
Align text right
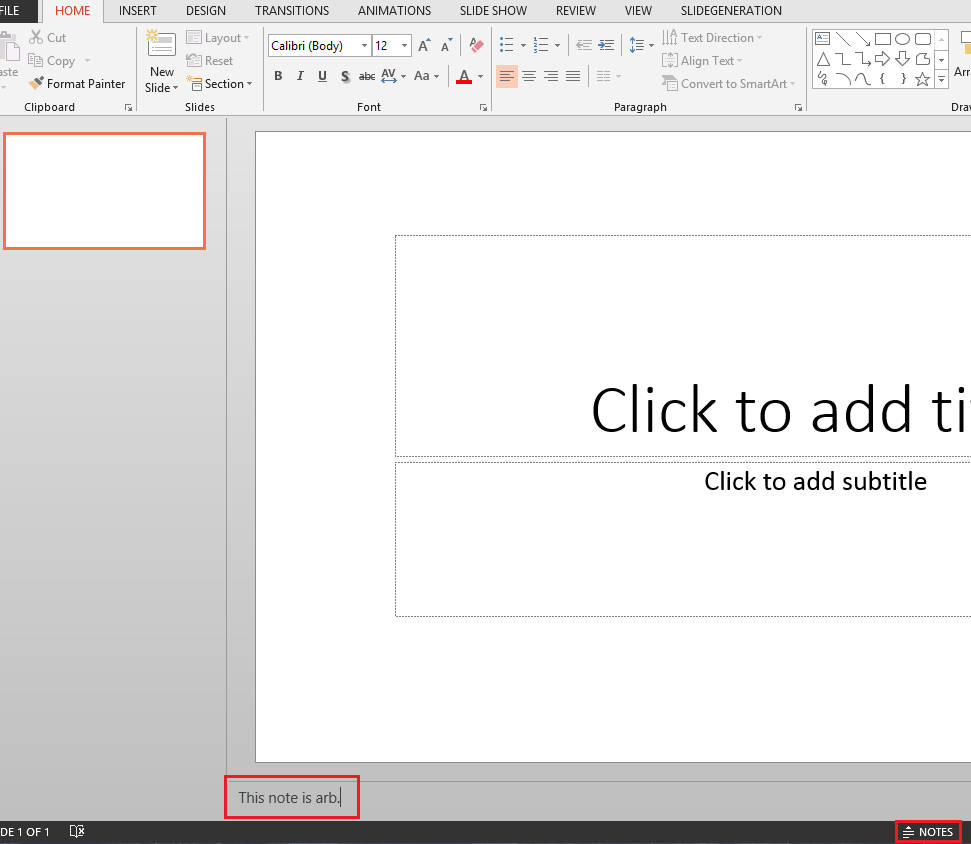pyautogui.click(x=551, y=76)
